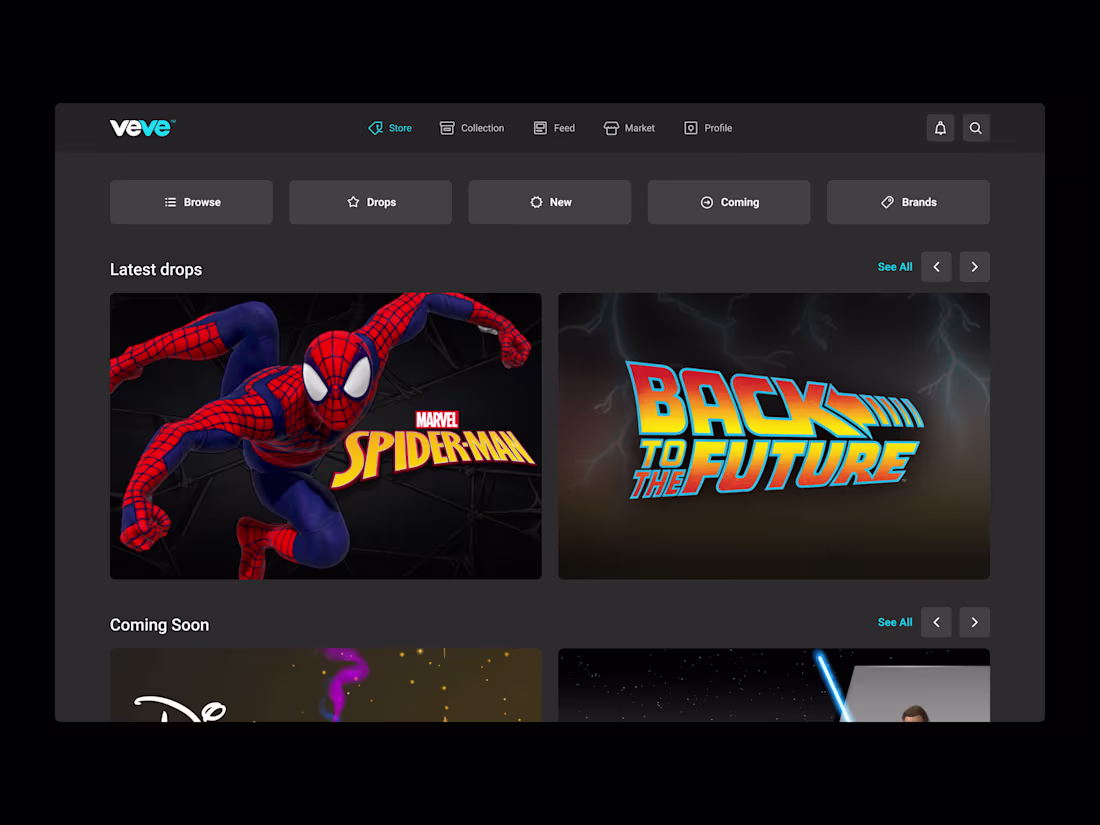This screenshot has height=825, width=1100.
Task: Click the left arrow beside Latest drops
Action: pos(936,266)
